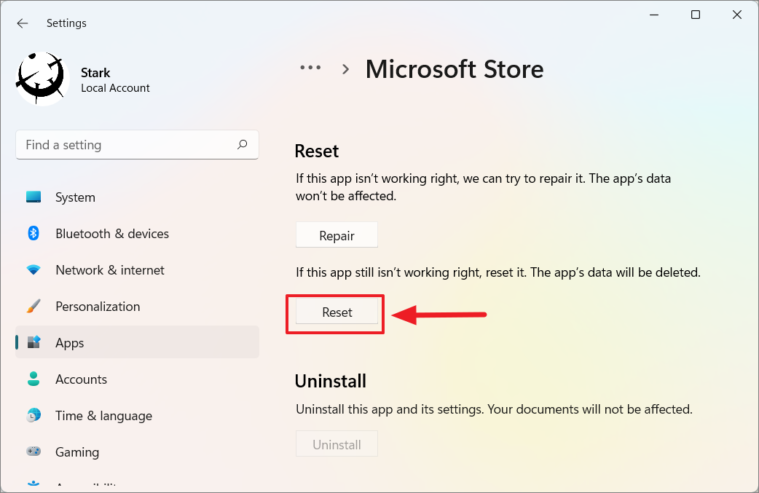Screen dimensions: 759x493
Task: Click the Bluetooth icon in sidebar
Action: click(x=33, y=233)
